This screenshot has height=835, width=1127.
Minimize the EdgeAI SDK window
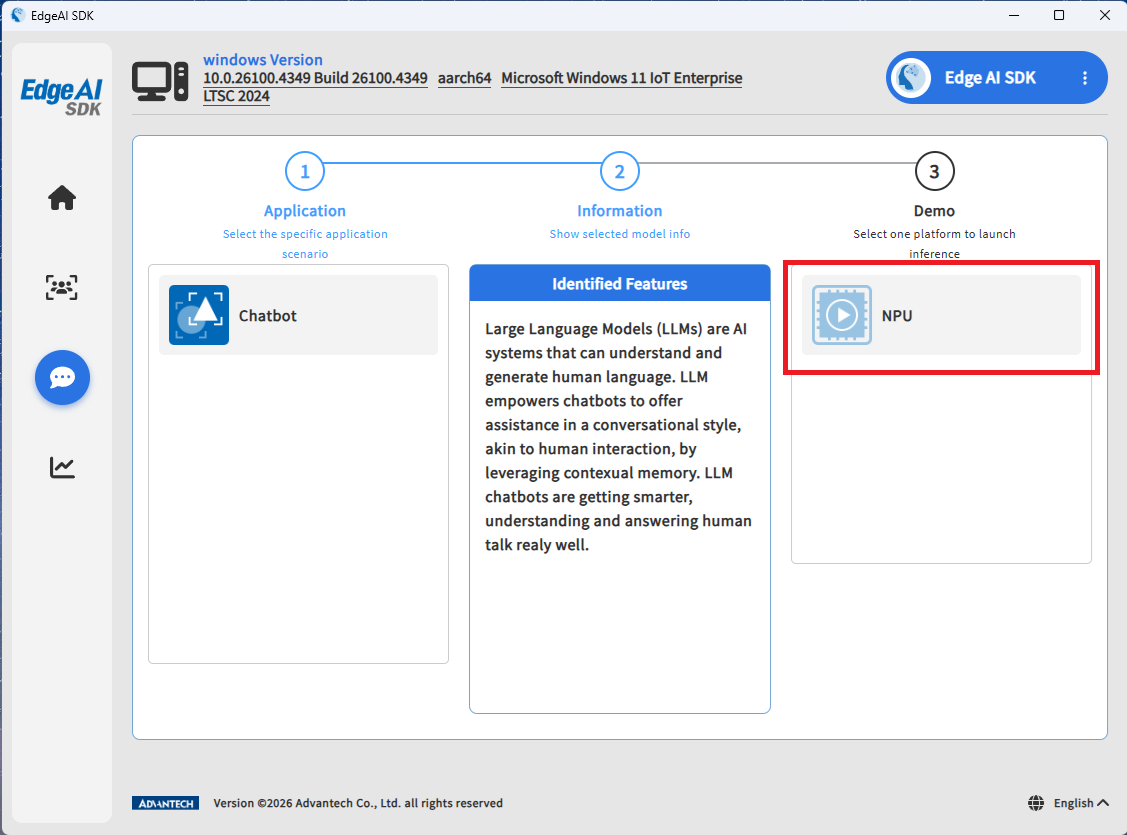(x=1014, y=15)
